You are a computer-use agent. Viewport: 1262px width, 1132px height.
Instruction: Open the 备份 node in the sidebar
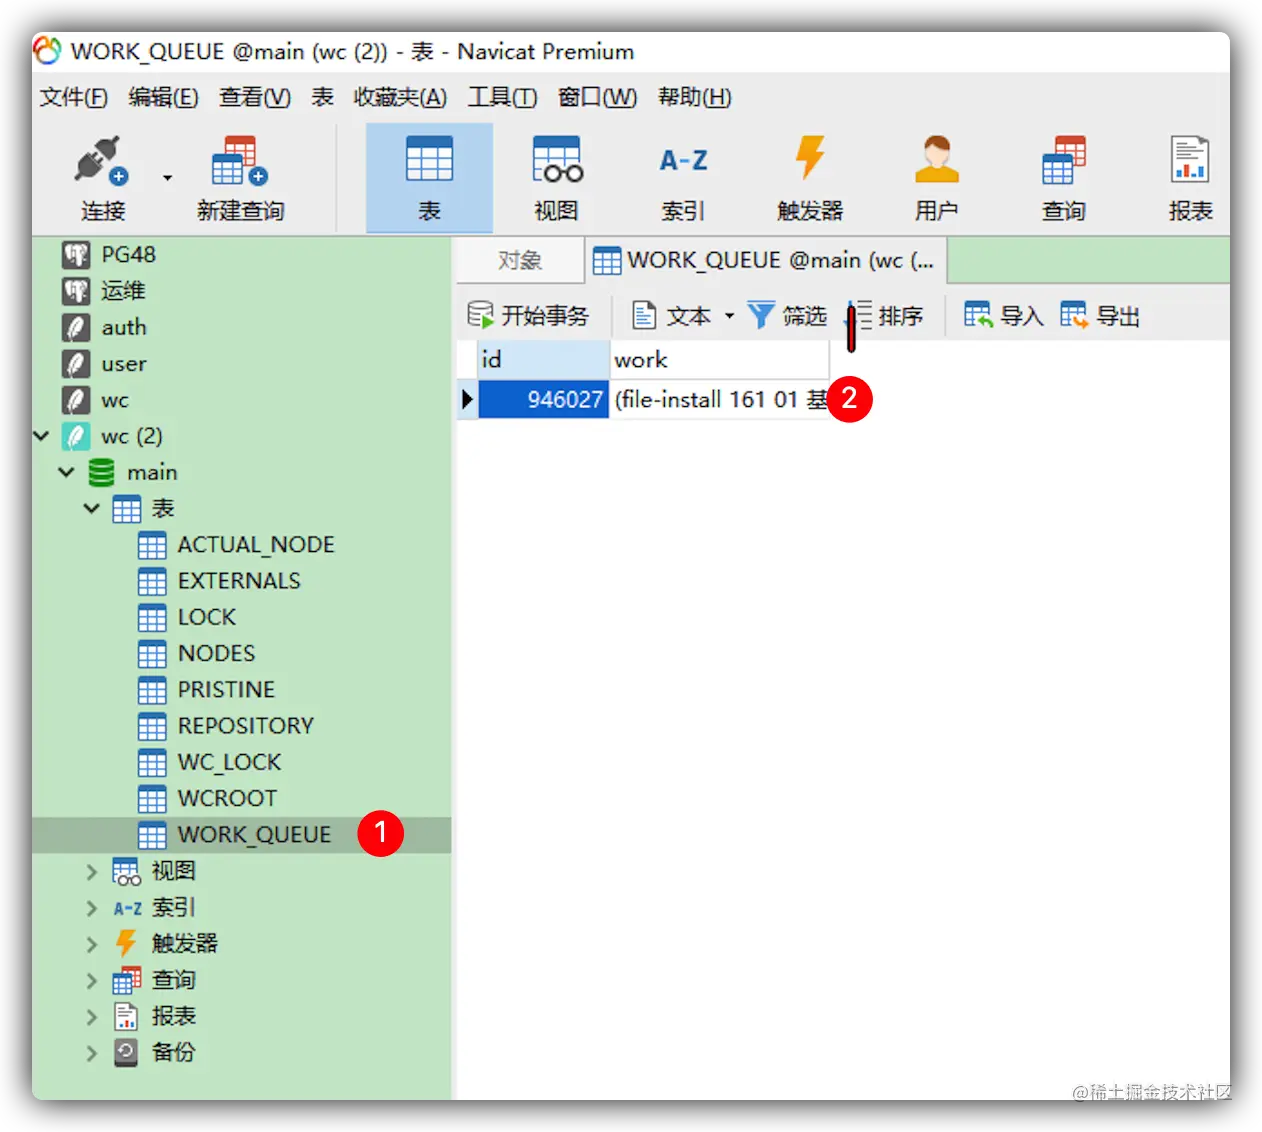coord(172,1052)
